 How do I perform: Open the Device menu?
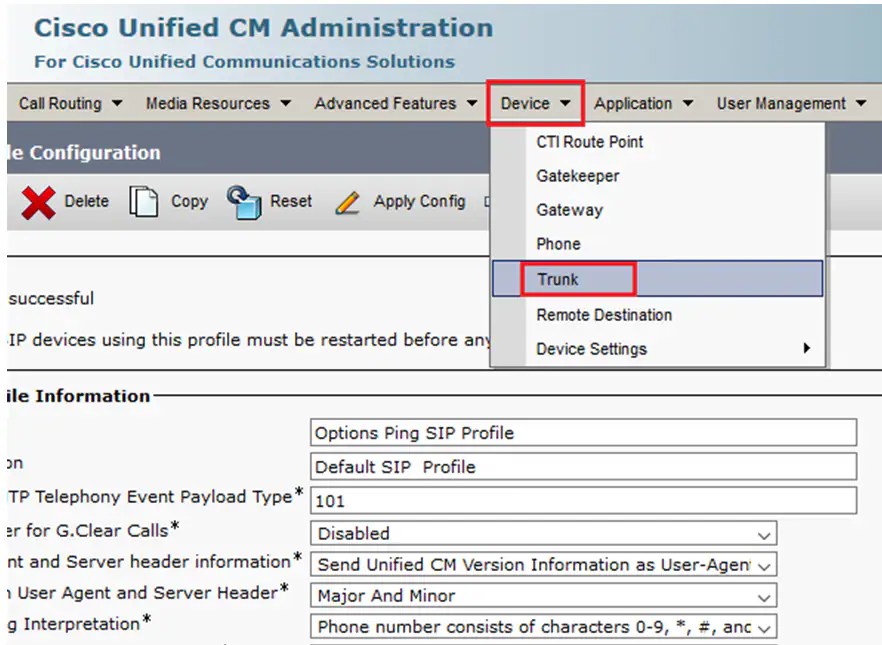pyautogui.click(x=534, y=103)
